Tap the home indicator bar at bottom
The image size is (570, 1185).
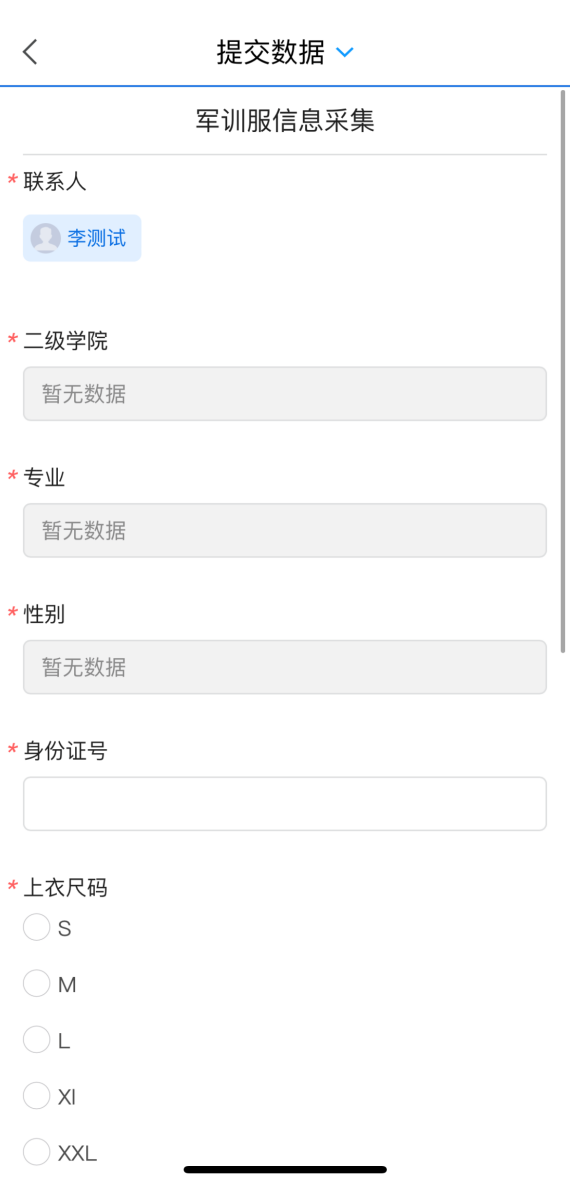coord(285,1169)
